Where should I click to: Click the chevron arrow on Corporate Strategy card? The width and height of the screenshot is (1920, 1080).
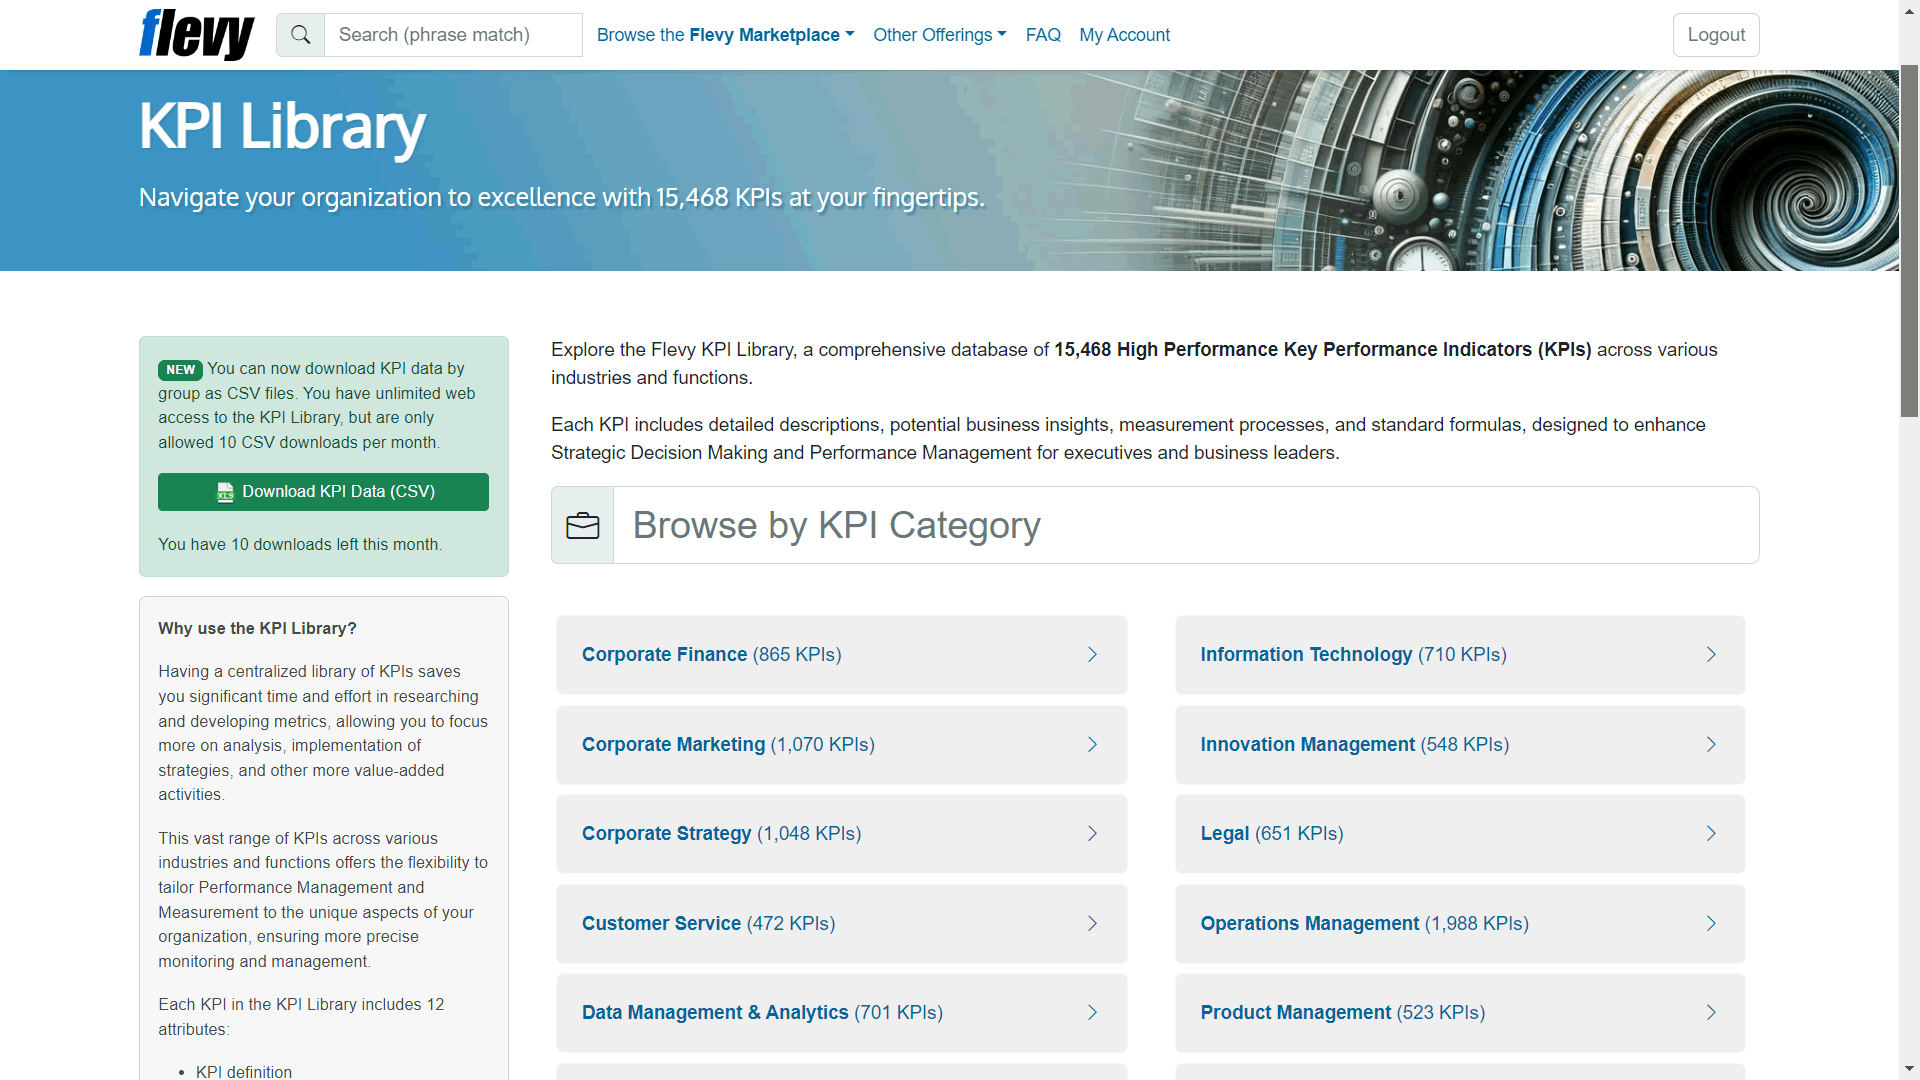(x=1092, y=834)
